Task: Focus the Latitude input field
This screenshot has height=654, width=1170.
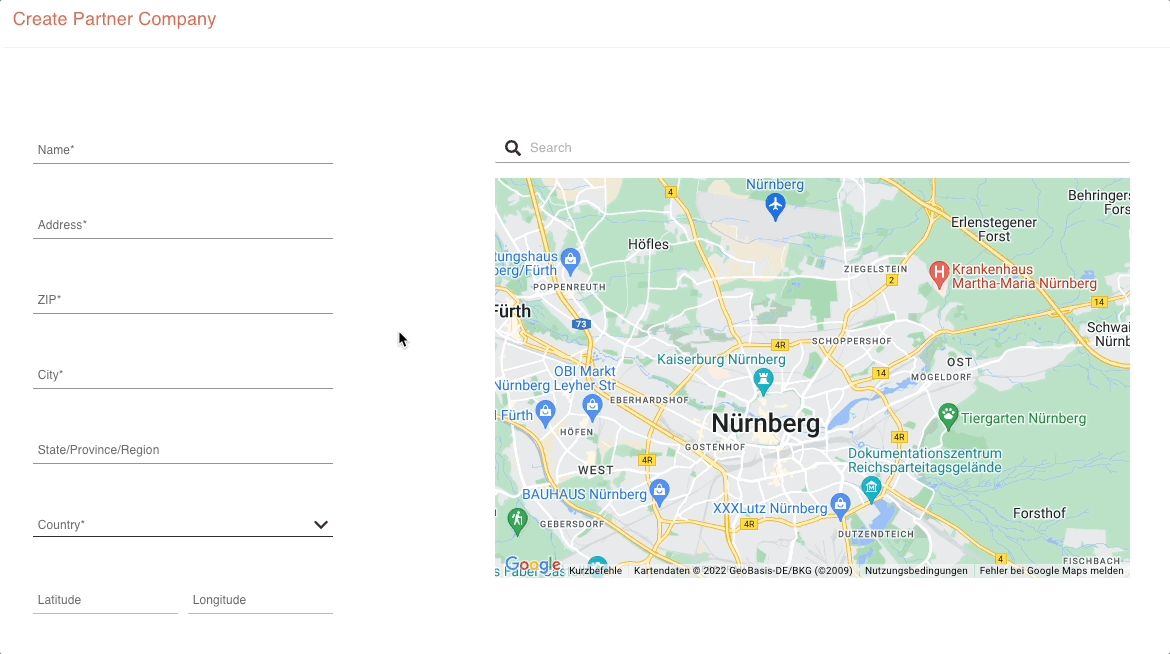Action: click(x=105, y=600)
